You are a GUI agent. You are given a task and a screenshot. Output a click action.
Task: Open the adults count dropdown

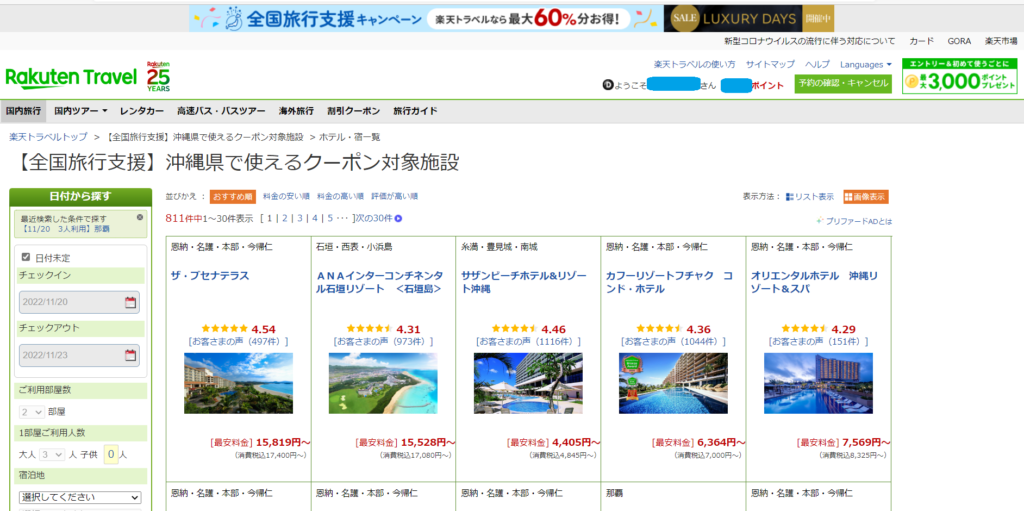pyautogui.click(x=52, y=454)
